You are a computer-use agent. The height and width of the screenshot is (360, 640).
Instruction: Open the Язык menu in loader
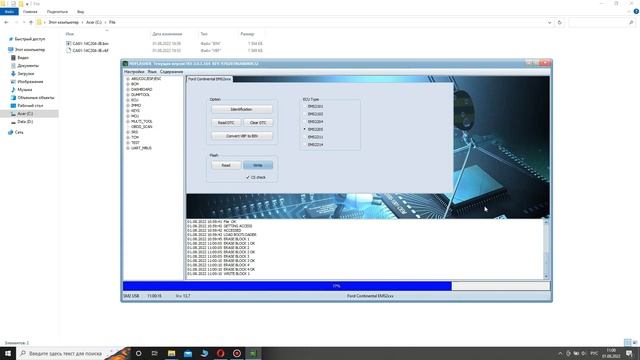point(152,72)
